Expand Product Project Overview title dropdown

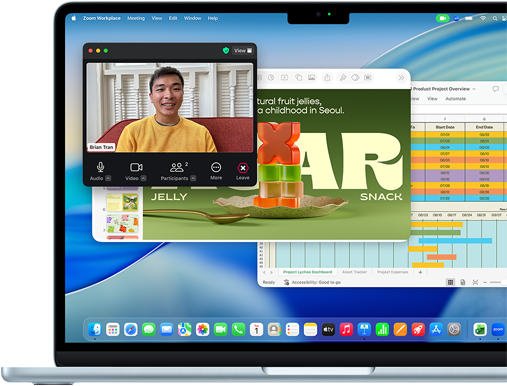(474, 89)
